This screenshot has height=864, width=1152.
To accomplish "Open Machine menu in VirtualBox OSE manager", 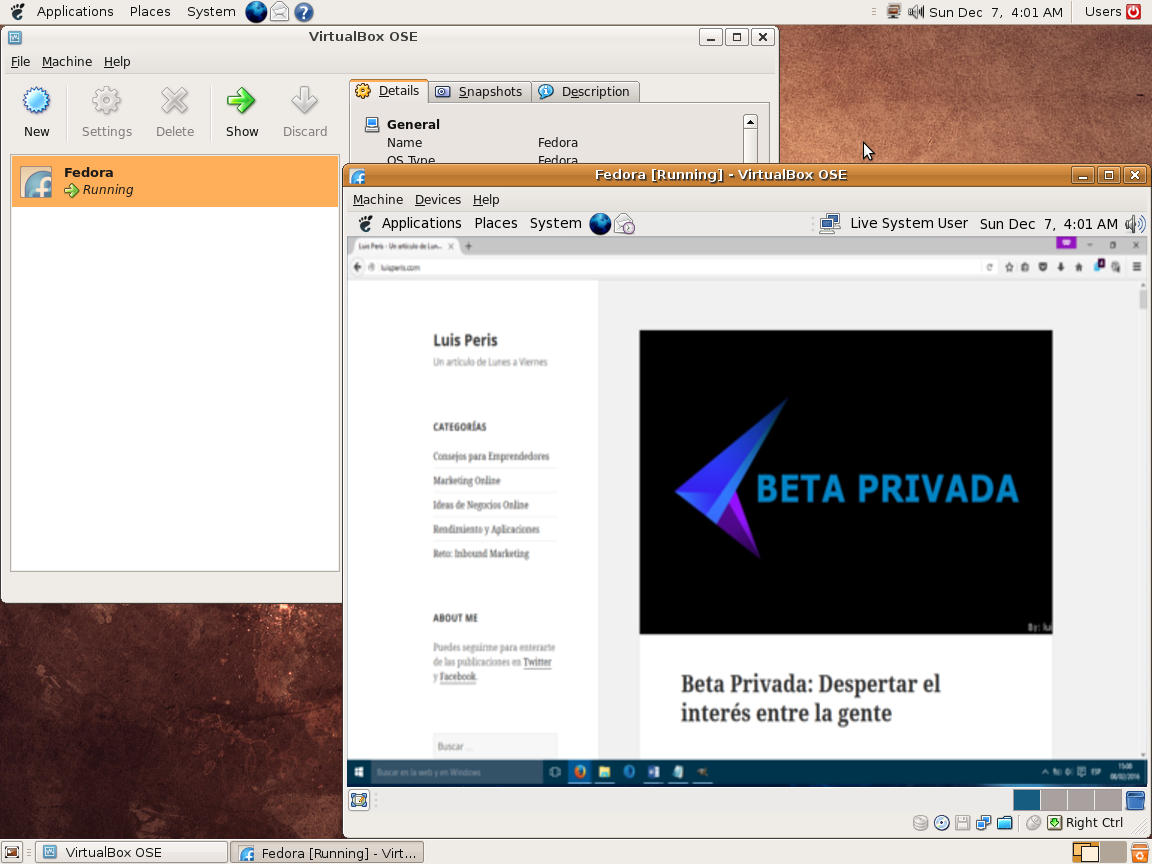I will (x=67, y=62).
